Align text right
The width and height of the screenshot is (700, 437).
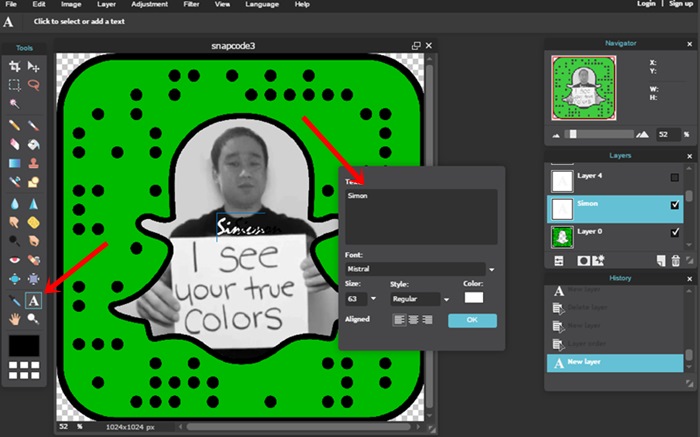427,320
